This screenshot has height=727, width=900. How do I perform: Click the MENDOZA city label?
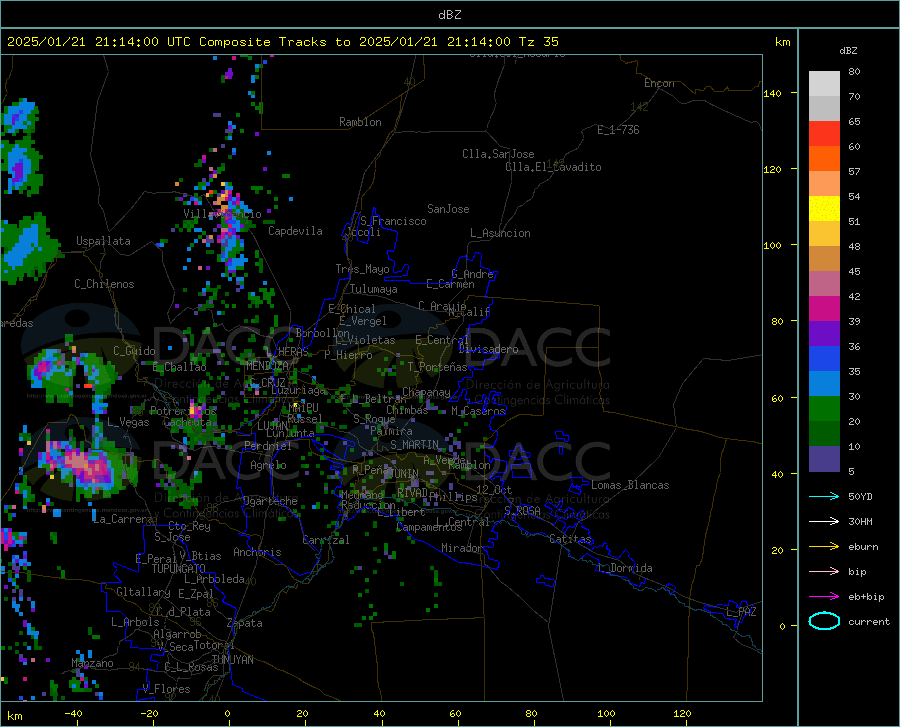coord(267,366)
